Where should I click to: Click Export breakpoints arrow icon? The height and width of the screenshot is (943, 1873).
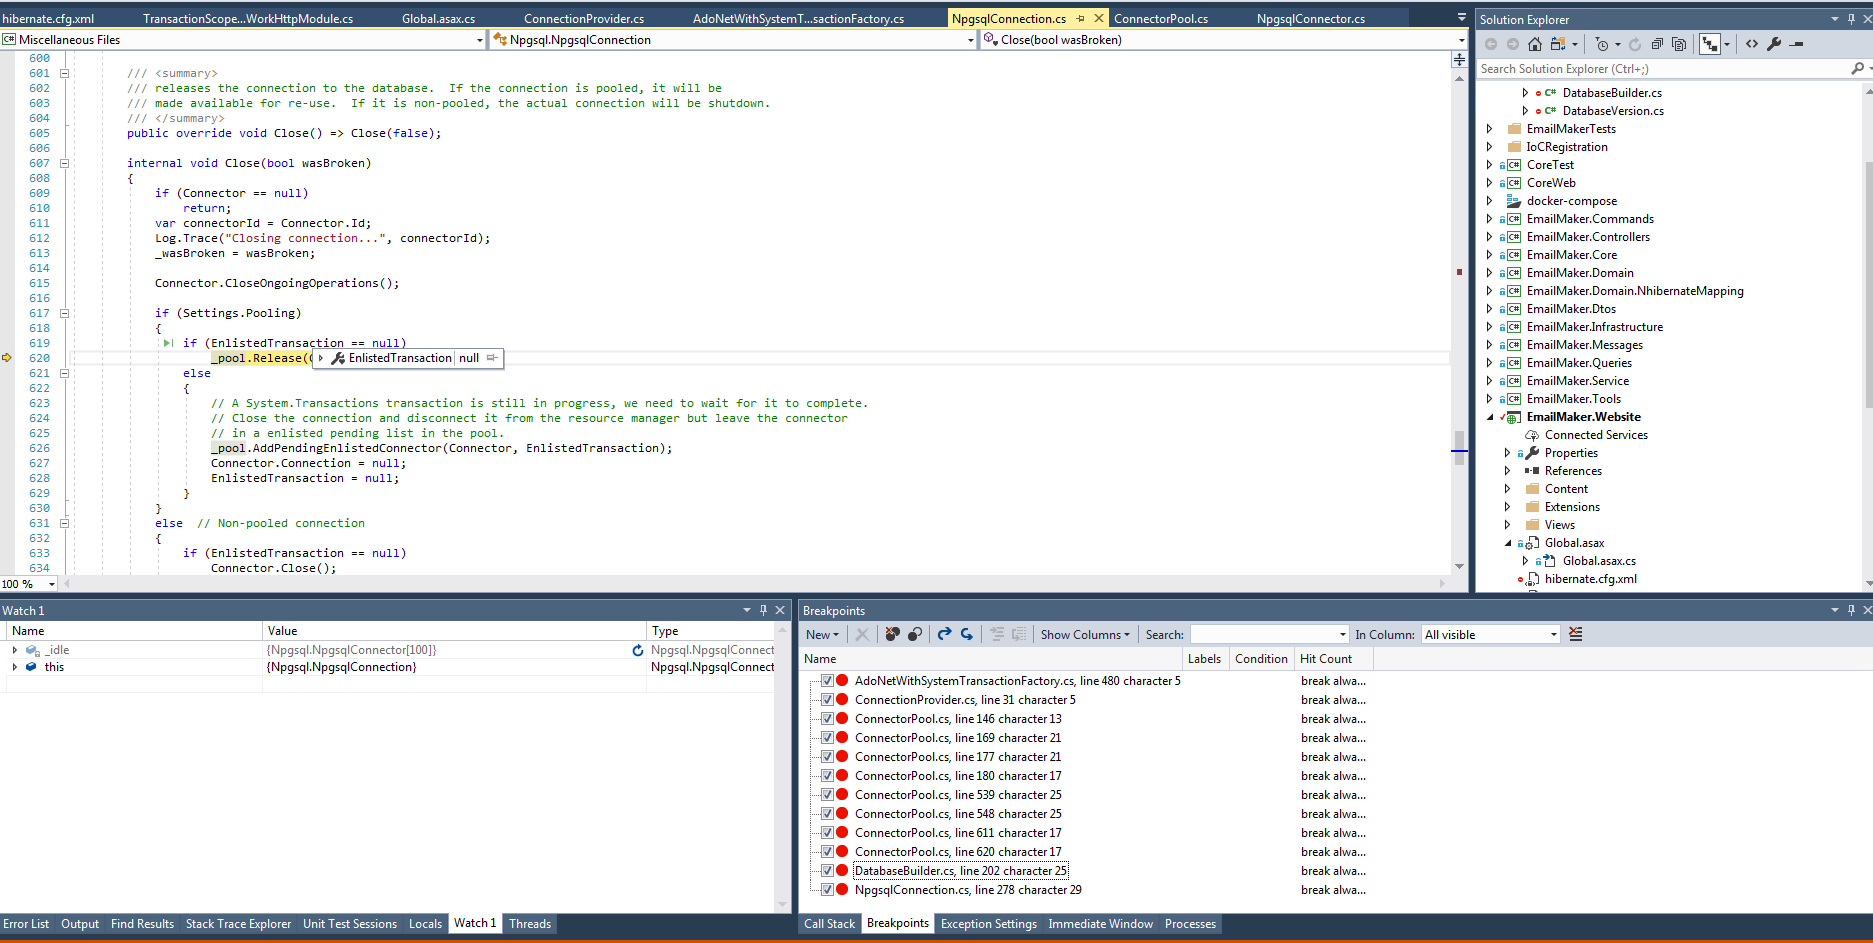944,634
